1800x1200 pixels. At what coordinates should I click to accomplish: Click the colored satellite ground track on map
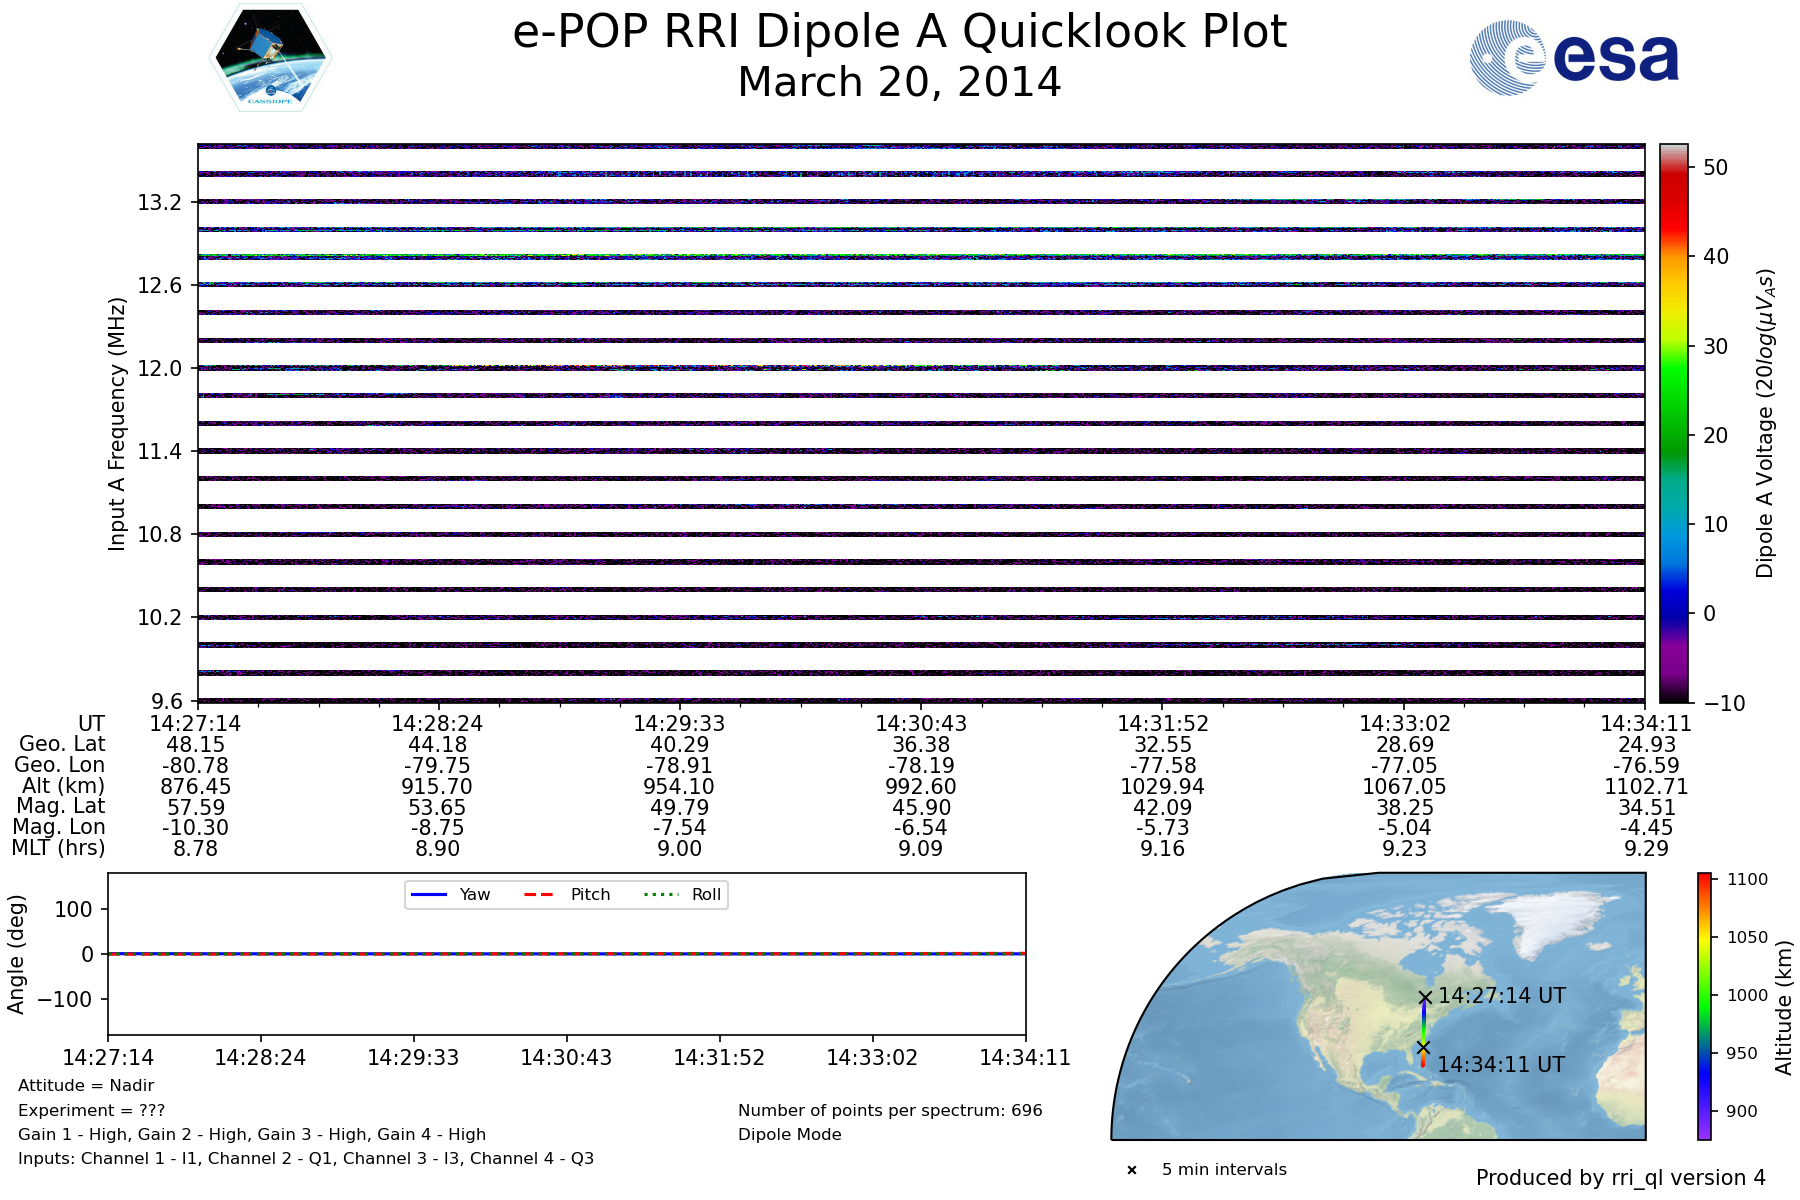click(x=1424, y=1022)
